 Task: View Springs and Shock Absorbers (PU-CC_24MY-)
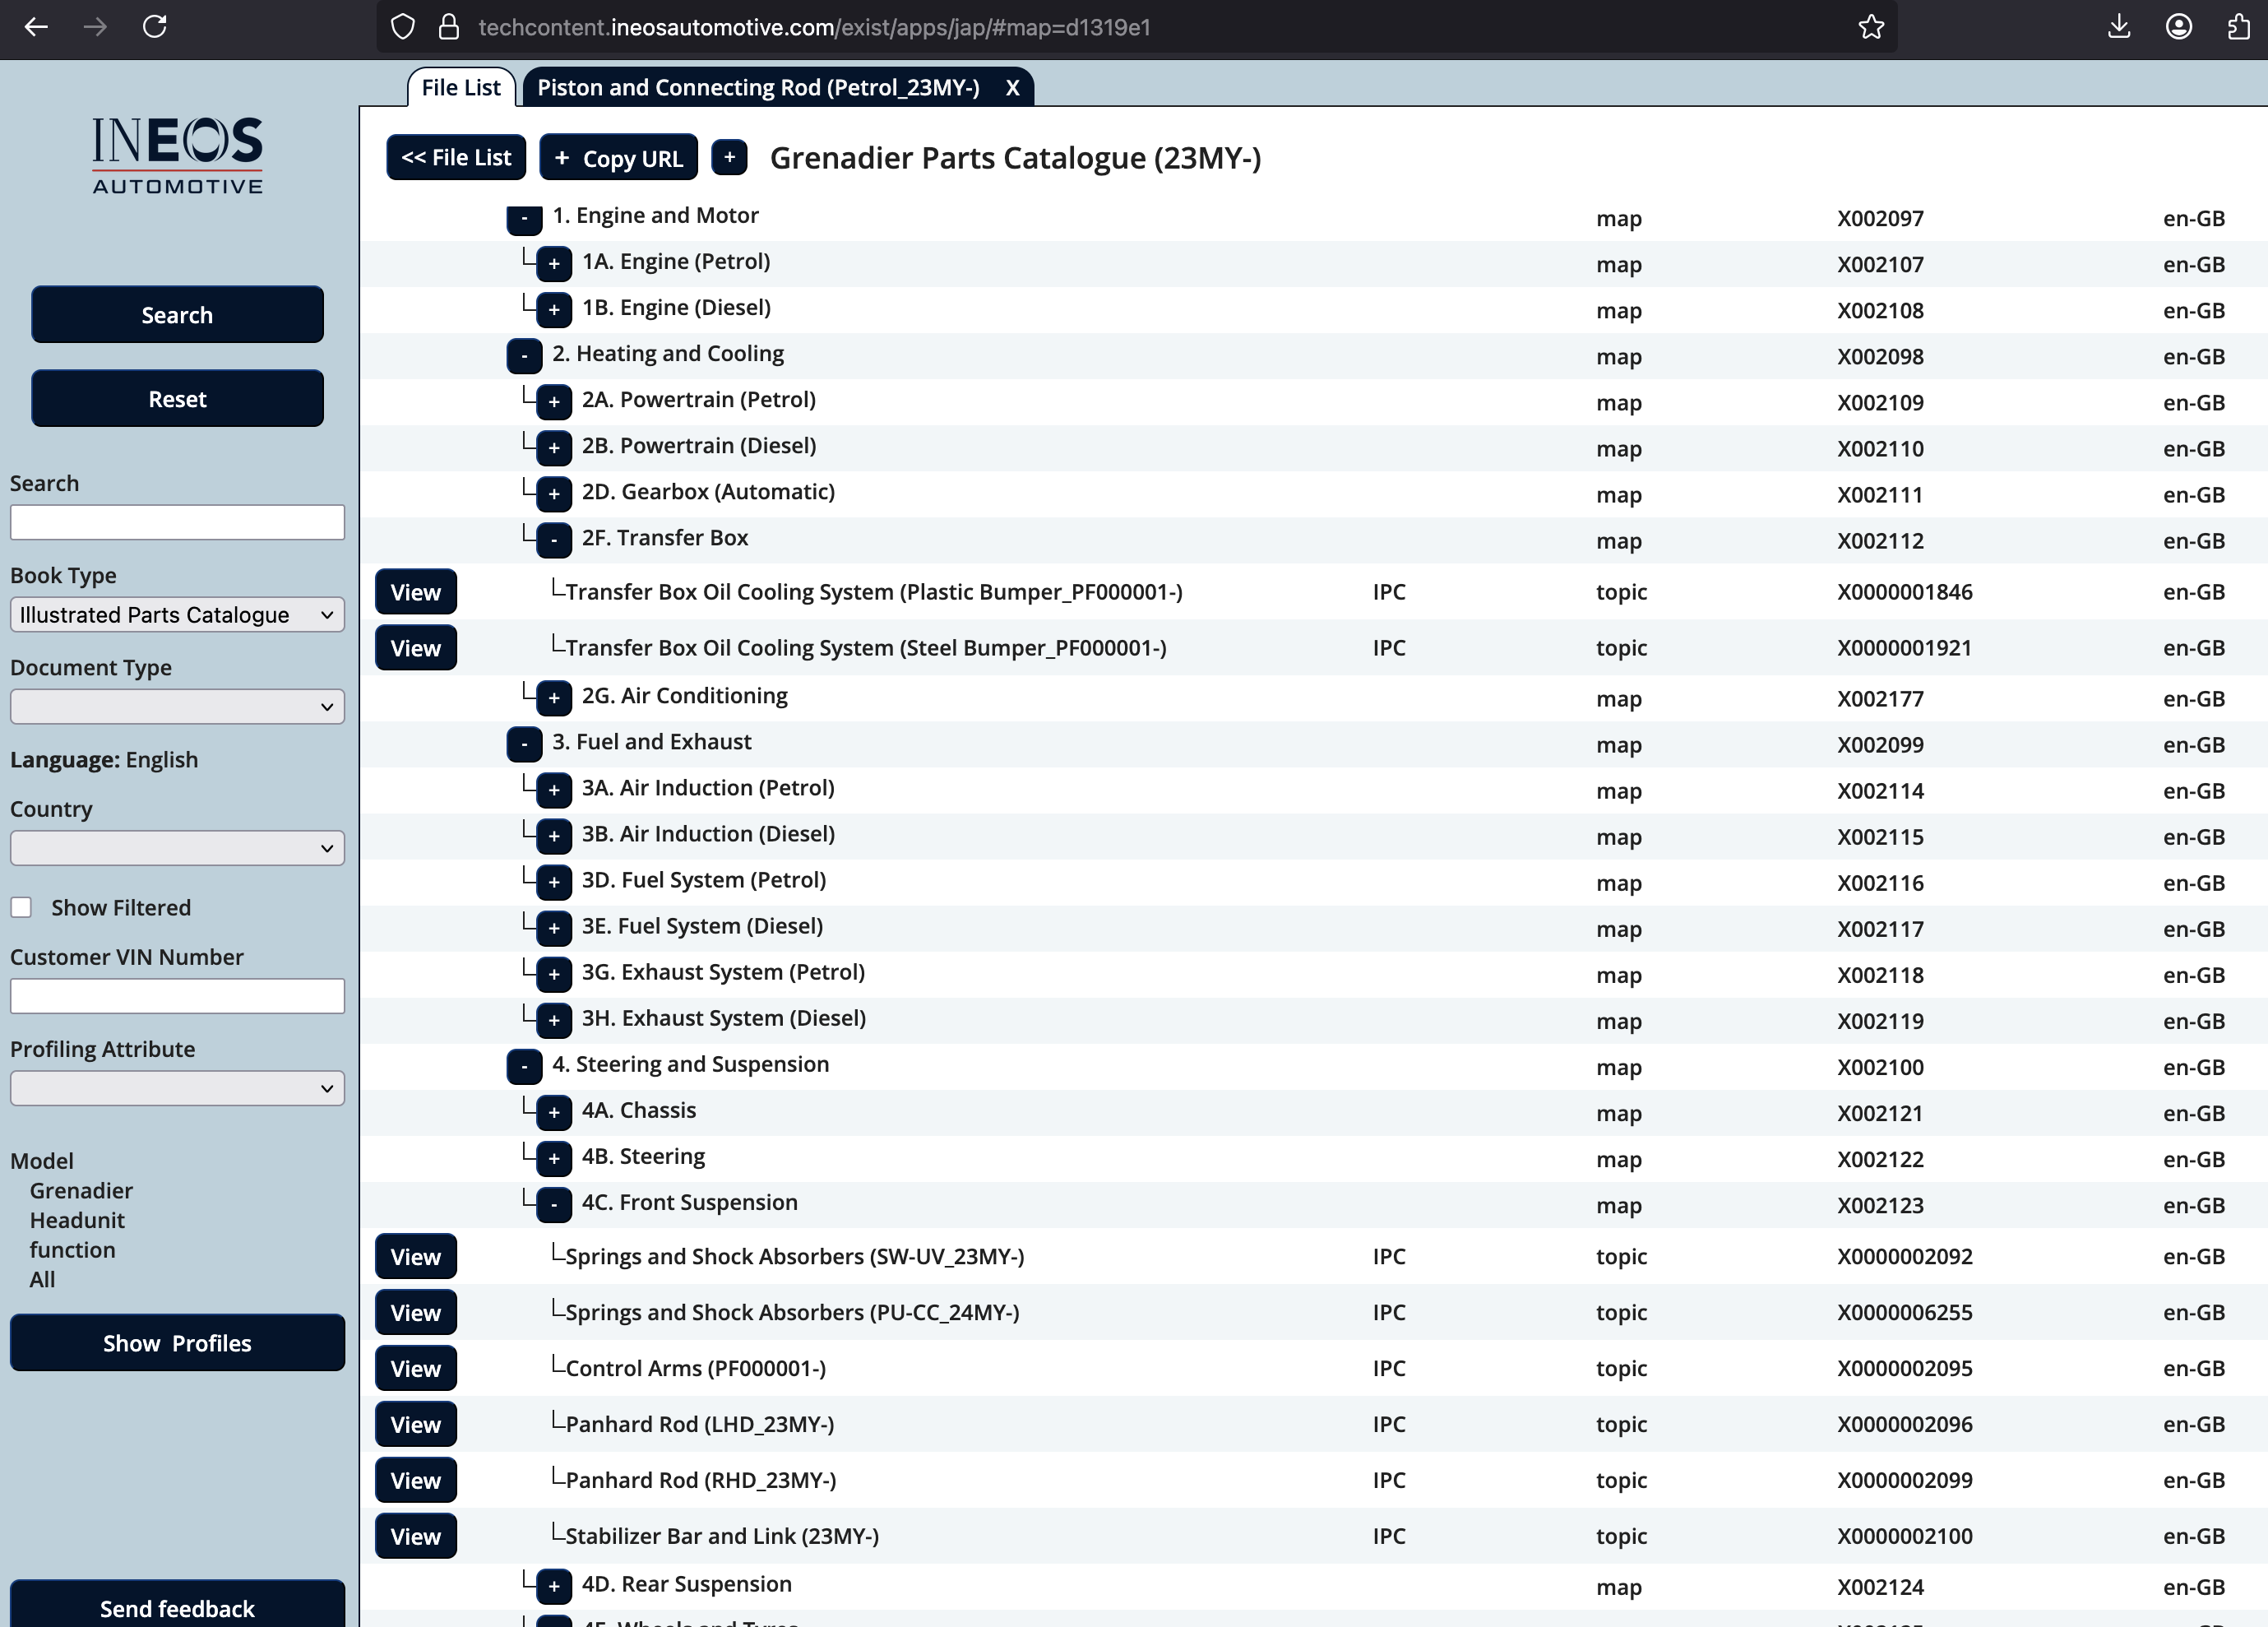click(x=416, y=1313)
